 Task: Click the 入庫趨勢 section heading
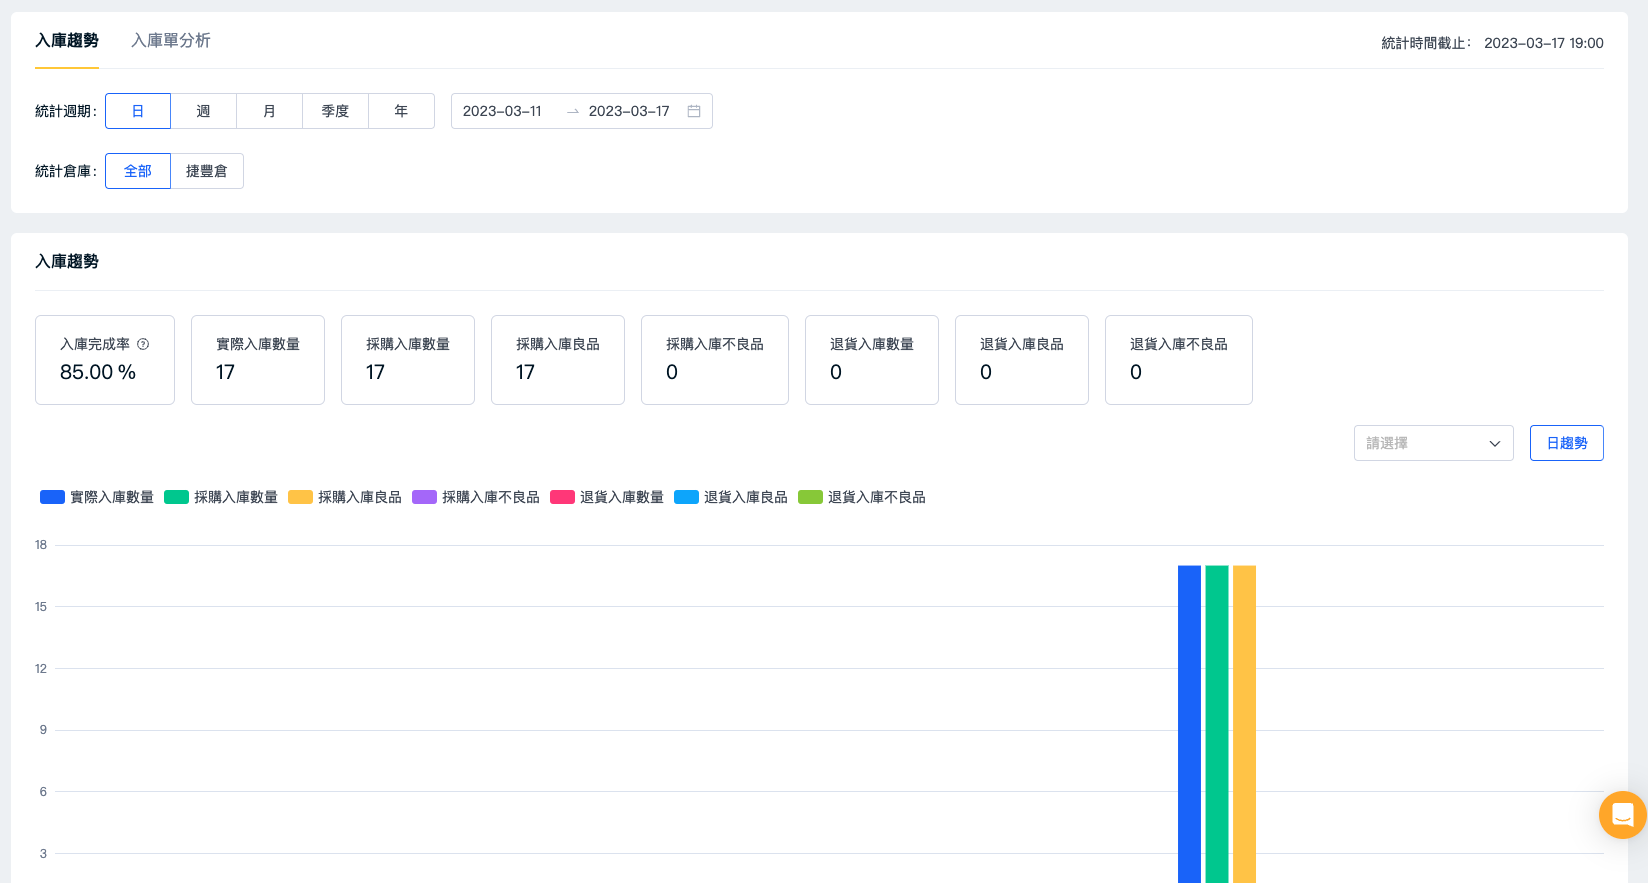coord(67,261)
